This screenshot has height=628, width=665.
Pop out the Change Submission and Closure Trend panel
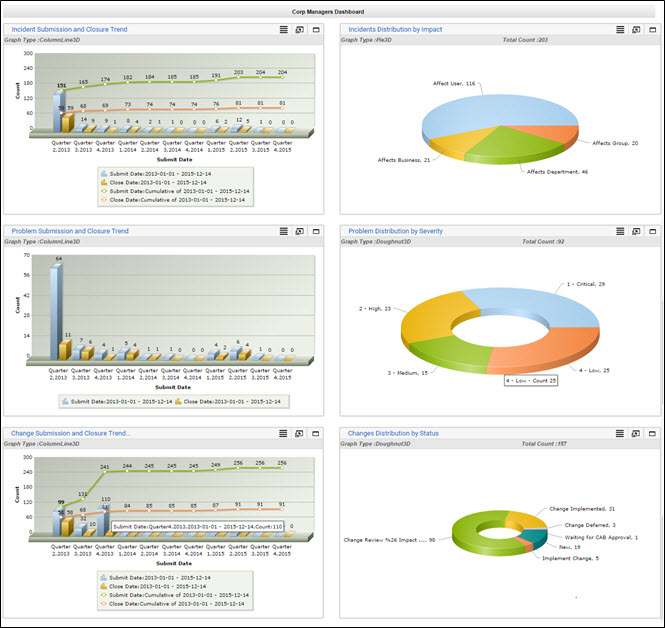pos(300,433)
